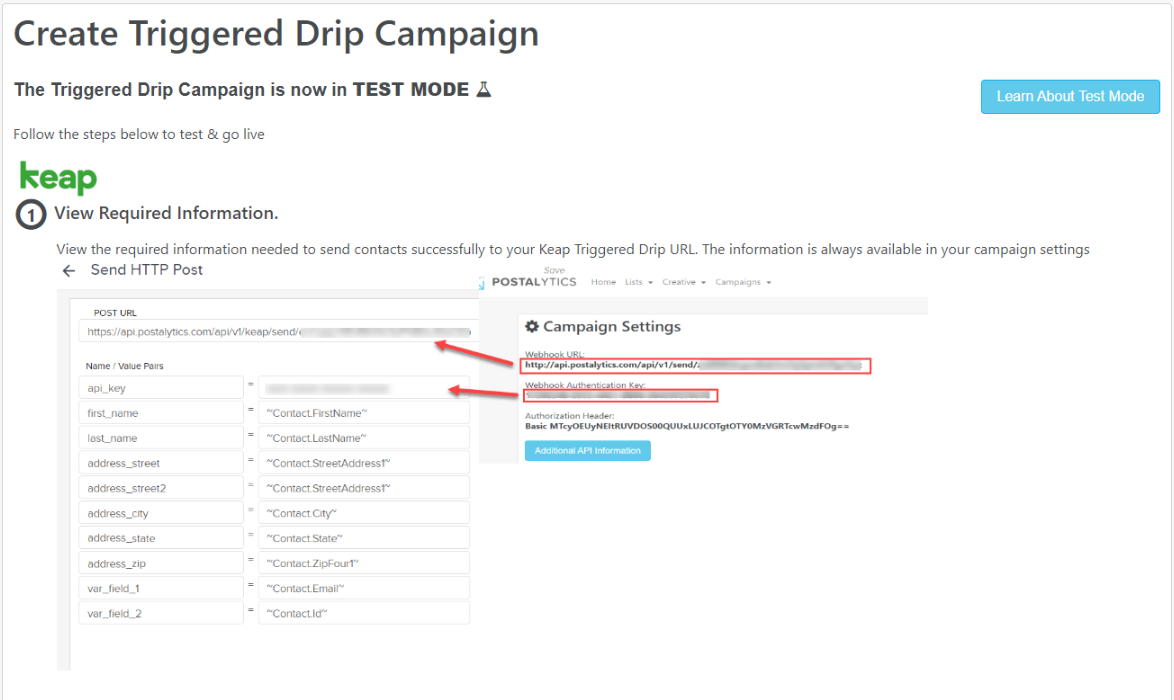The image size is (1174, 700).
Task: Click the Webhook Authentication Key highlighted box
Action: tap(620, 395)
